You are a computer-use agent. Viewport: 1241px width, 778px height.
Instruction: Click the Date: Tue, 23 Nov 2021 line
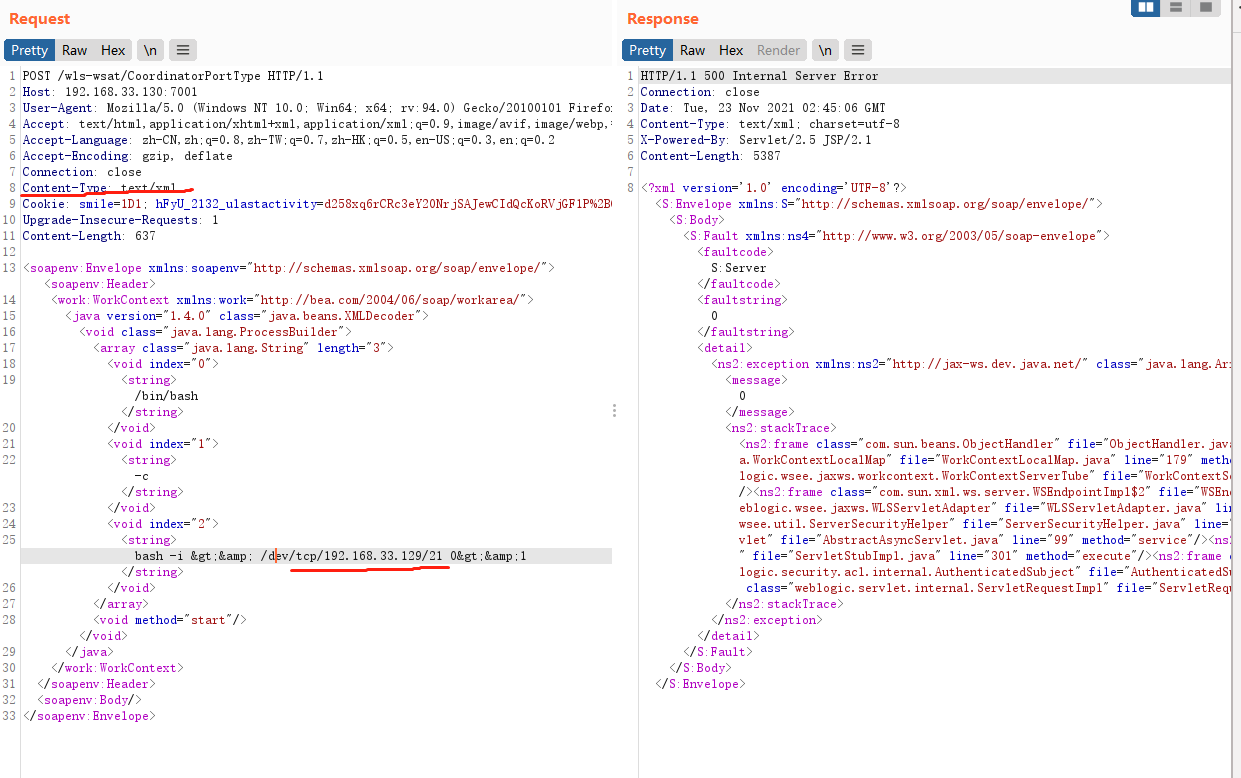(763, 108)
